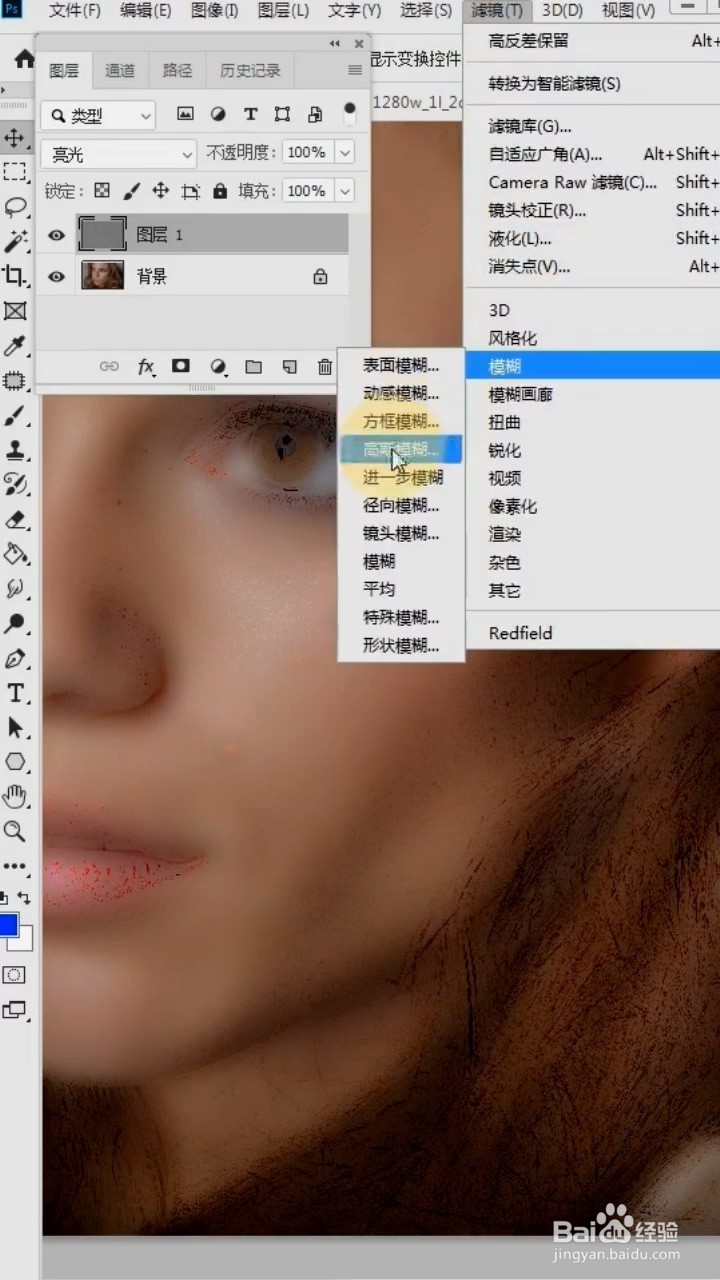Screen dimensions: 720x1280
Task: Toggle smart object layer filter
Action: click(x=315, y=114)
